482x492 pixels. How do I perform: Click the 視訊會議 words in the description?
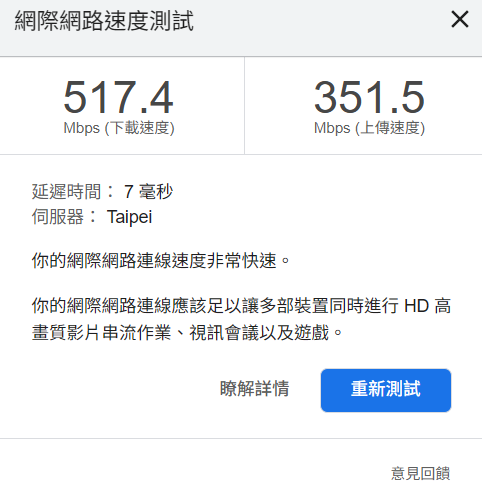(x=224, y=333)
